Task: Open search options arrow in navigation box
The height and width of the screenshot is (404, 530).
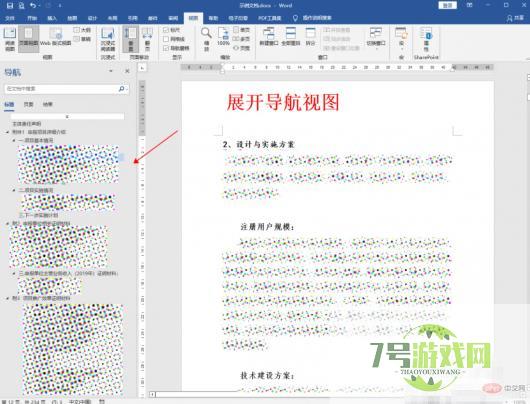Action: (x=127, y=89)
